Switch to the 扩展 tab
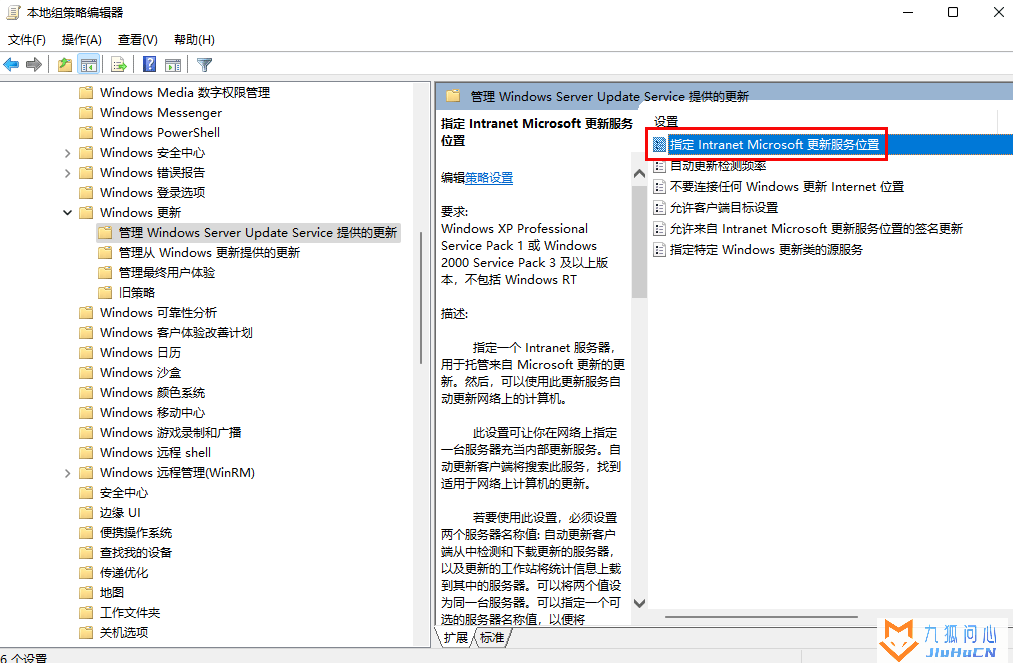 (x=455, y=637)
